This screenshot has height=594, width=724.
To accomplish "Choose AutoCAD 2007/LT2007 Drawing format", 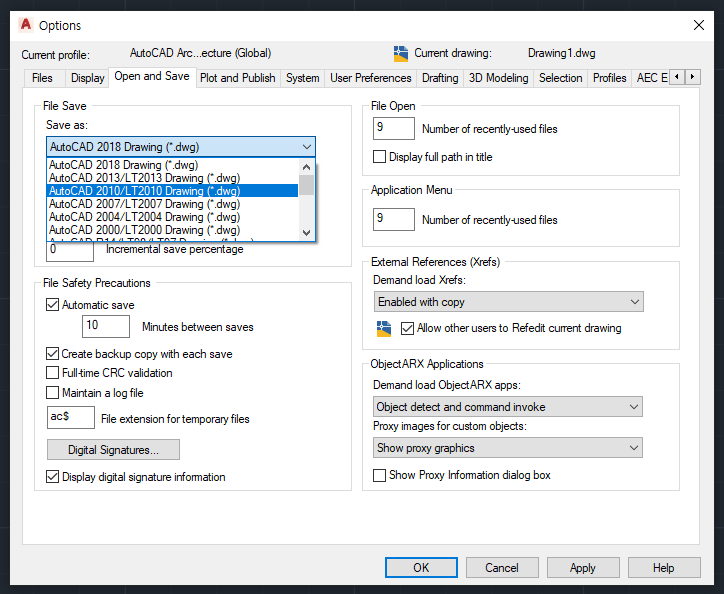I will point(172,204).
